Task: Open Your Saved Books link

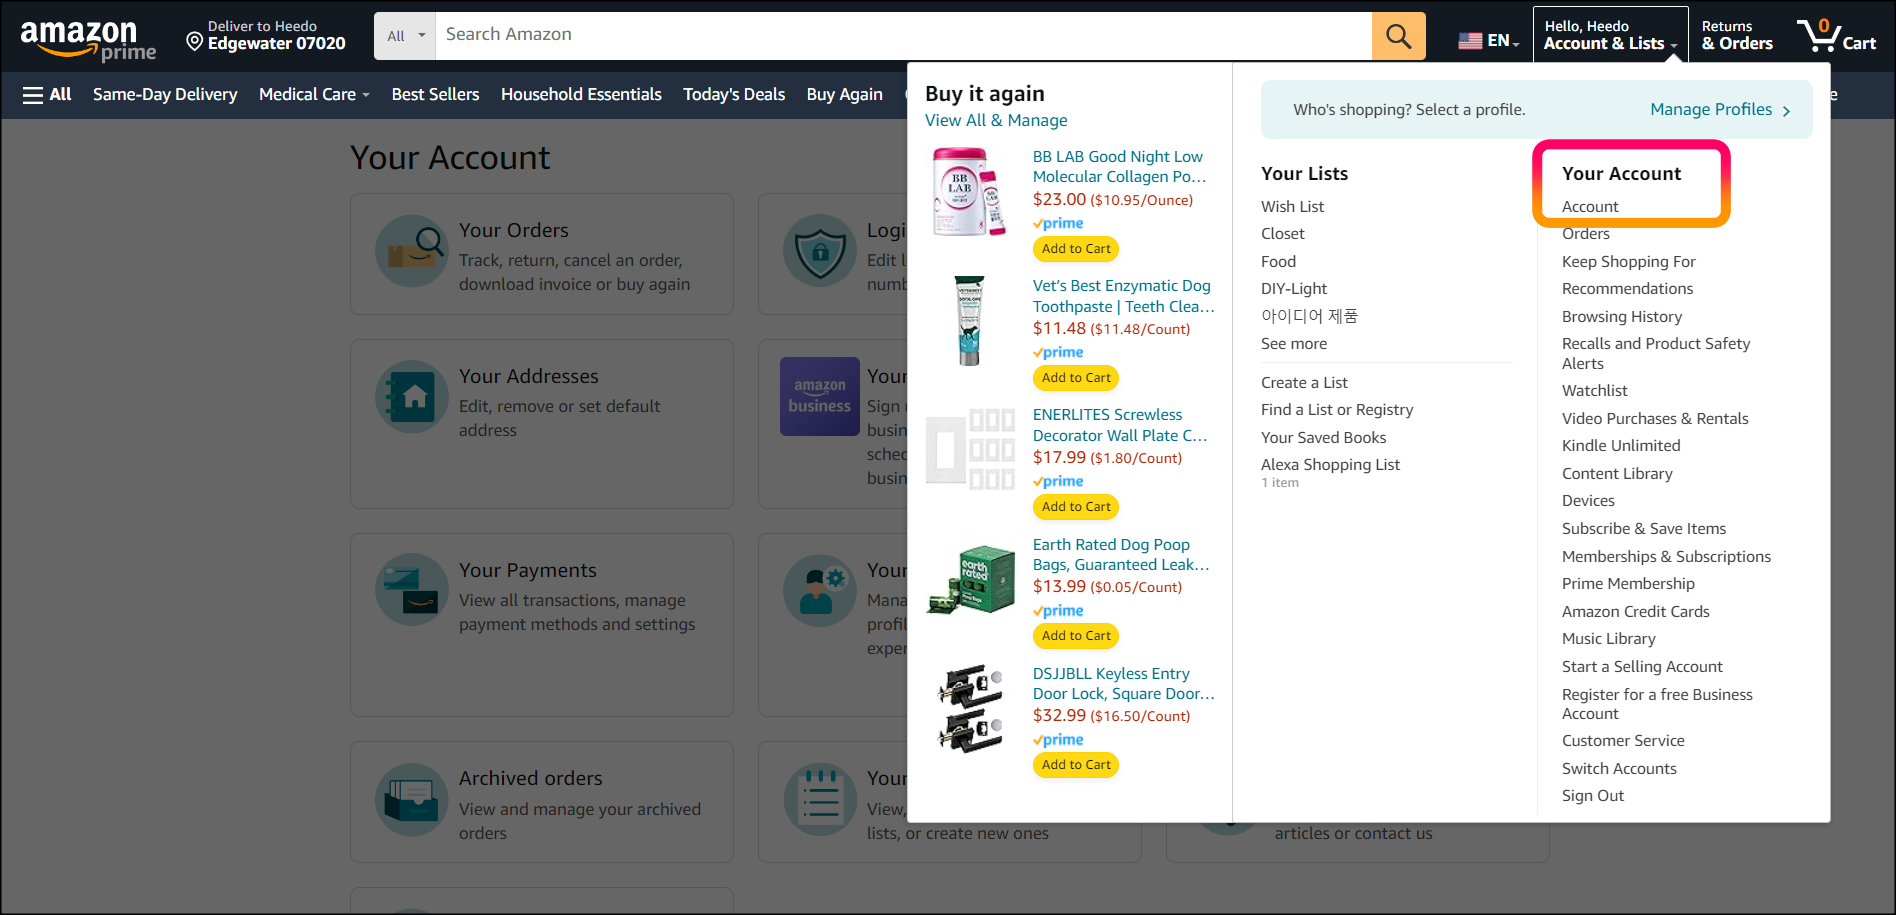Action: [1323, 437]
